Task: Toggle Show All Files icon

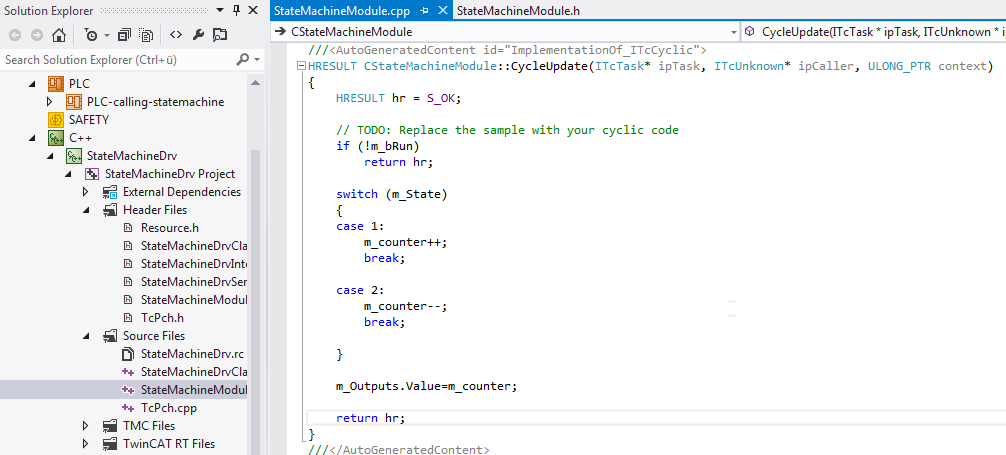Action: click(x=147, y=35)
